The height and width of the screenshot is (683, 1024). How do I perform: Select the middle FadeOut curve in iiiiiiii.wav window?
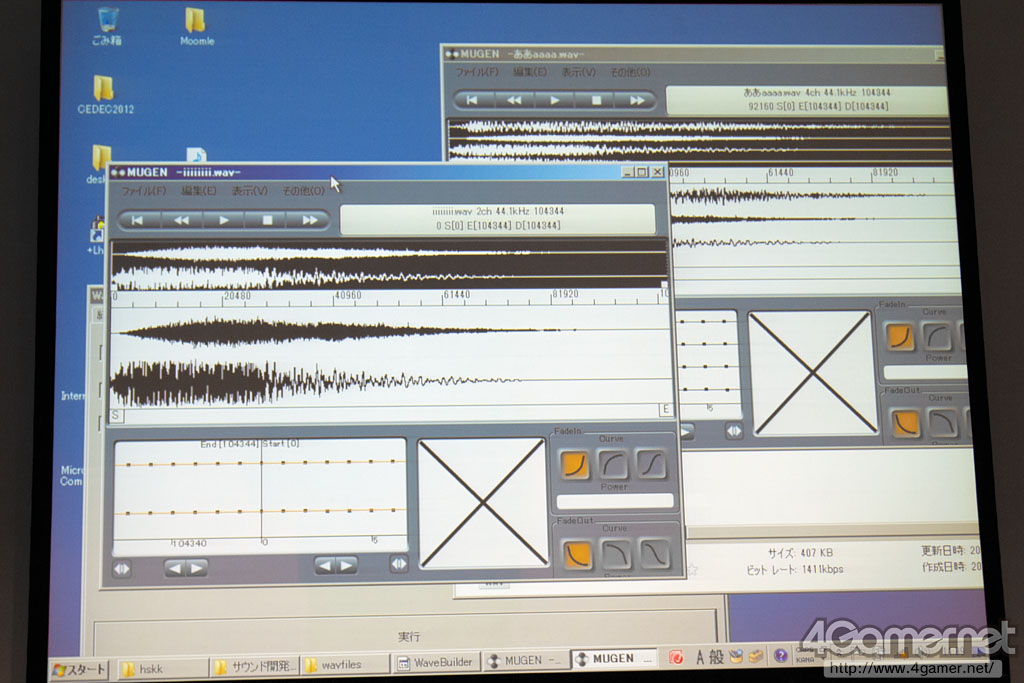pyautogui.click(x=616, y=553)
